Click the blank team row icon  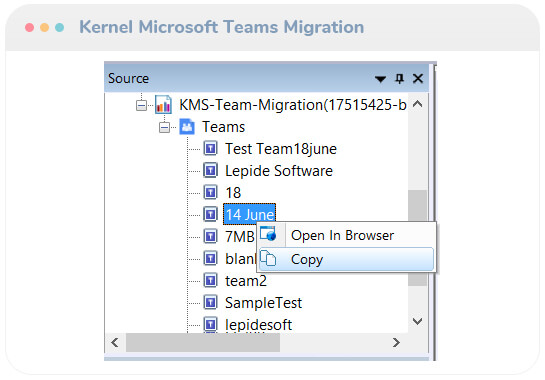click(x=210, y=258)
